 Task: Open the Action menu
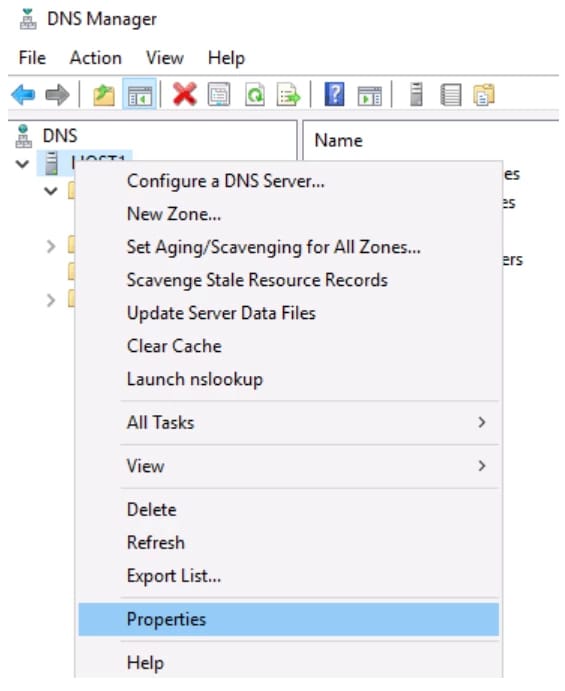(x=96, y=58)
